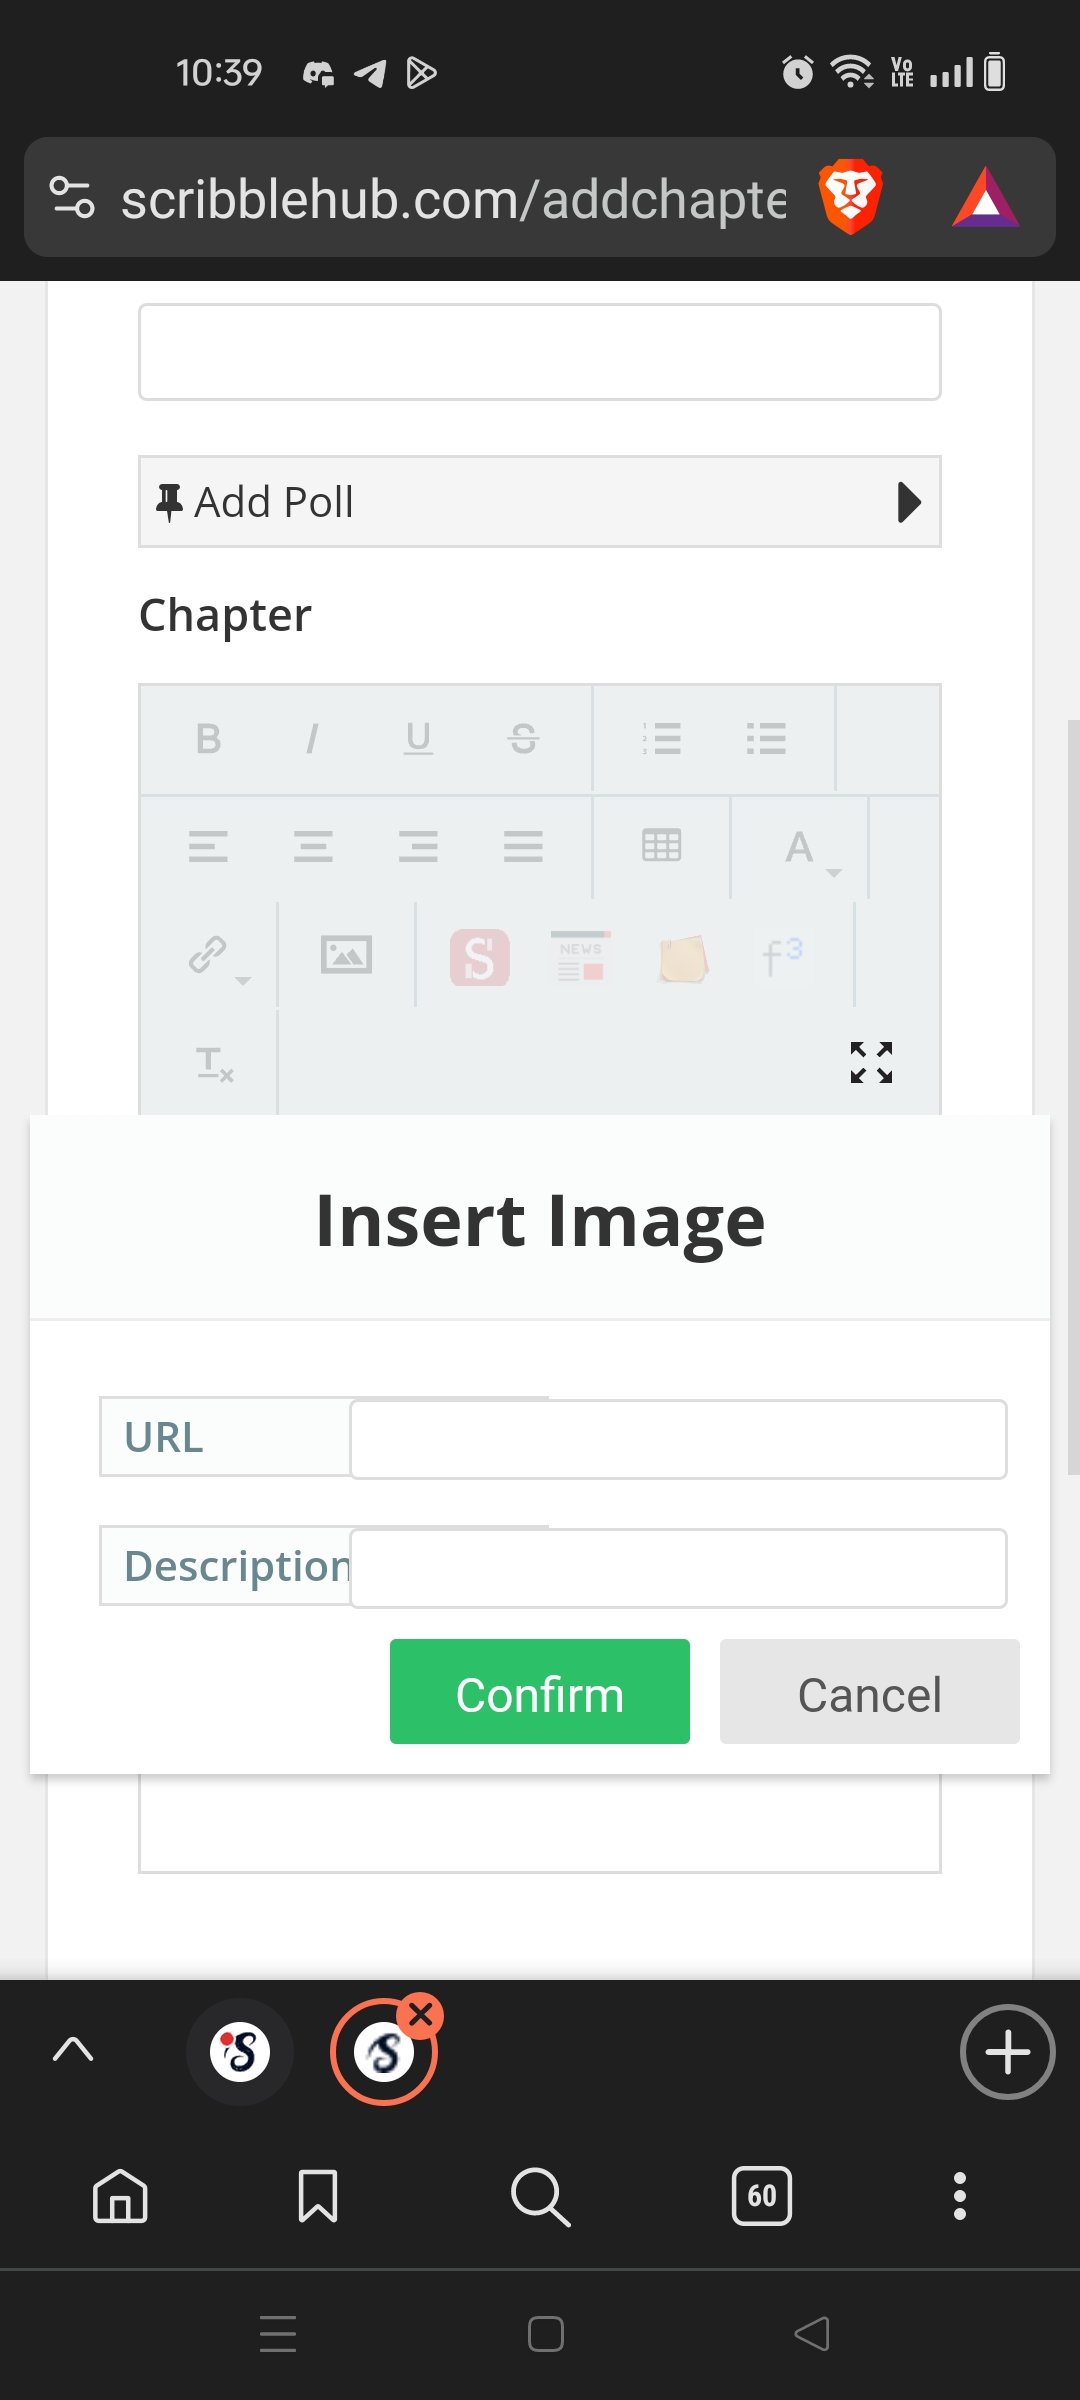Image resolution: width=1080 pixels, height=2400 pixels.
Task: Center align the chapter text
Action: coord(313,847)
